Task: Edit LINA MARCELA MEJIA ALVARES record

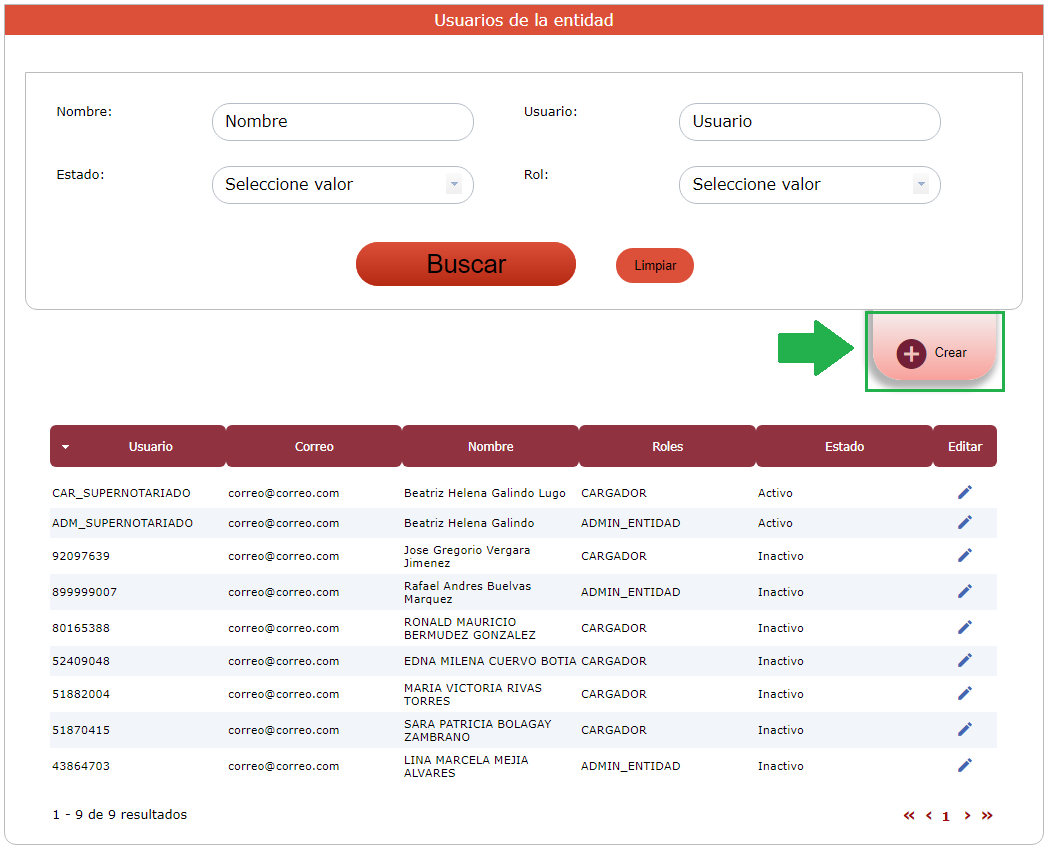Action: tap(964, 765)
